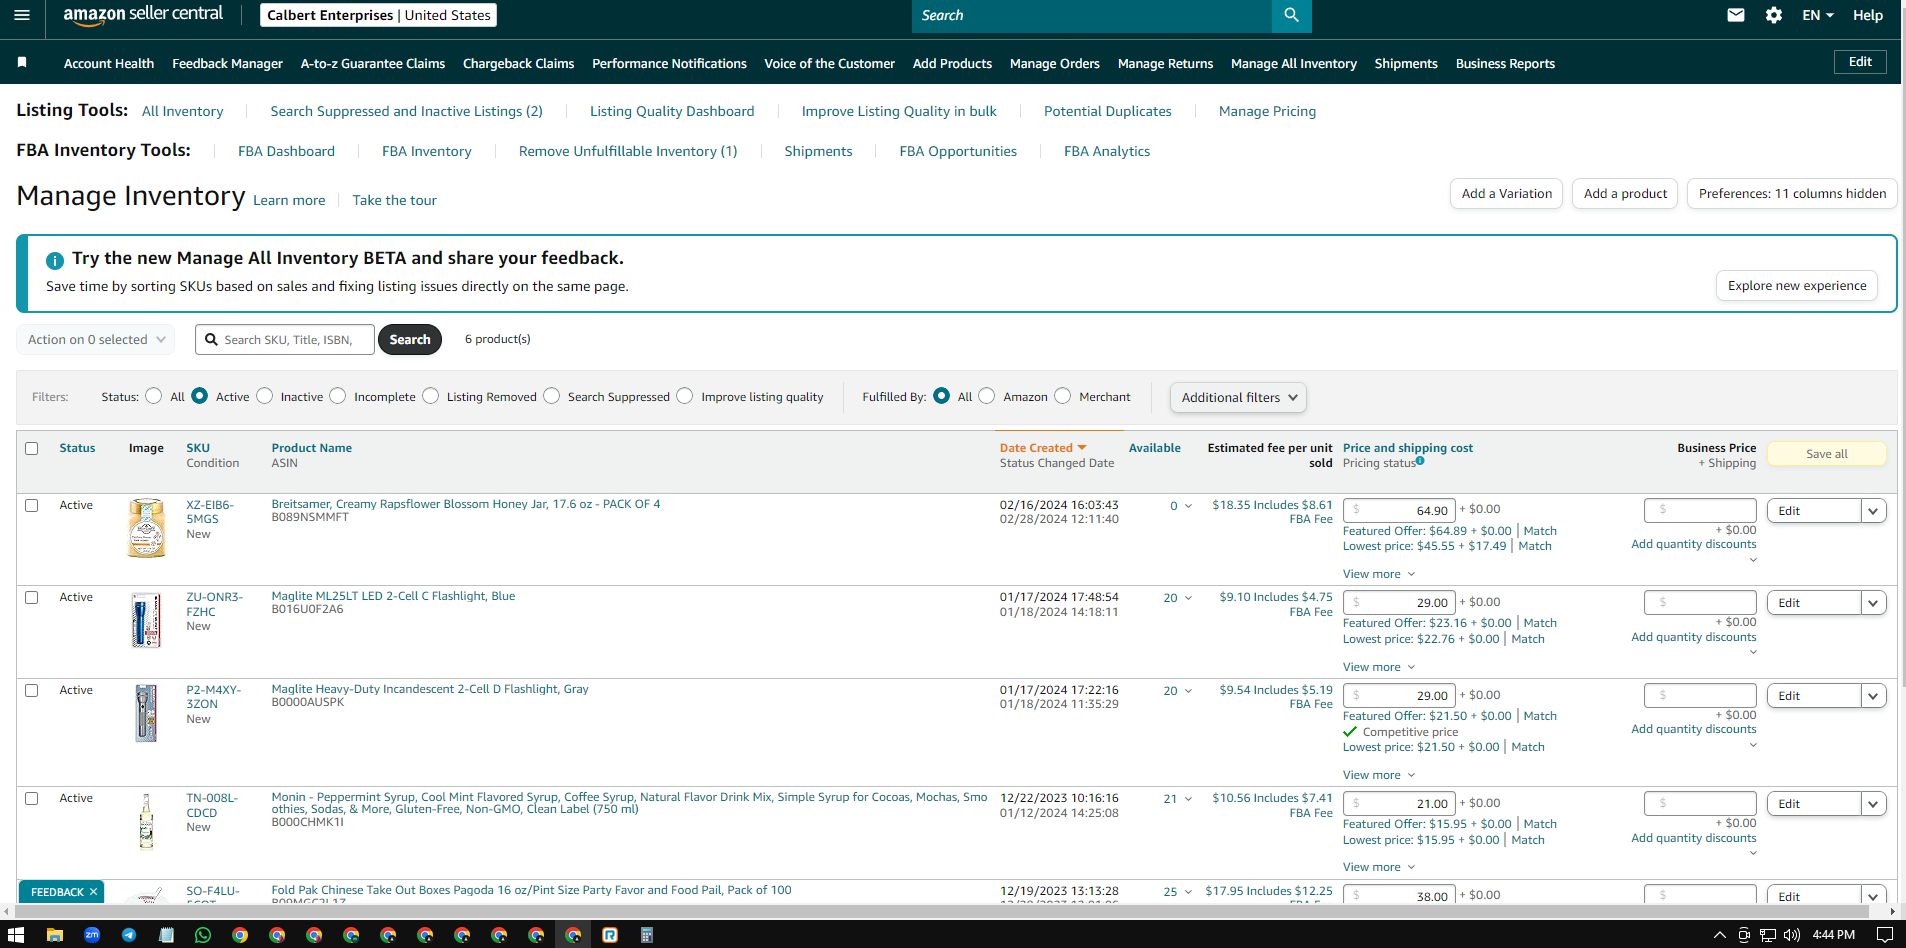Open the settings gear icon
This screenshot has width=1906, height=948.
[1774, 15]
